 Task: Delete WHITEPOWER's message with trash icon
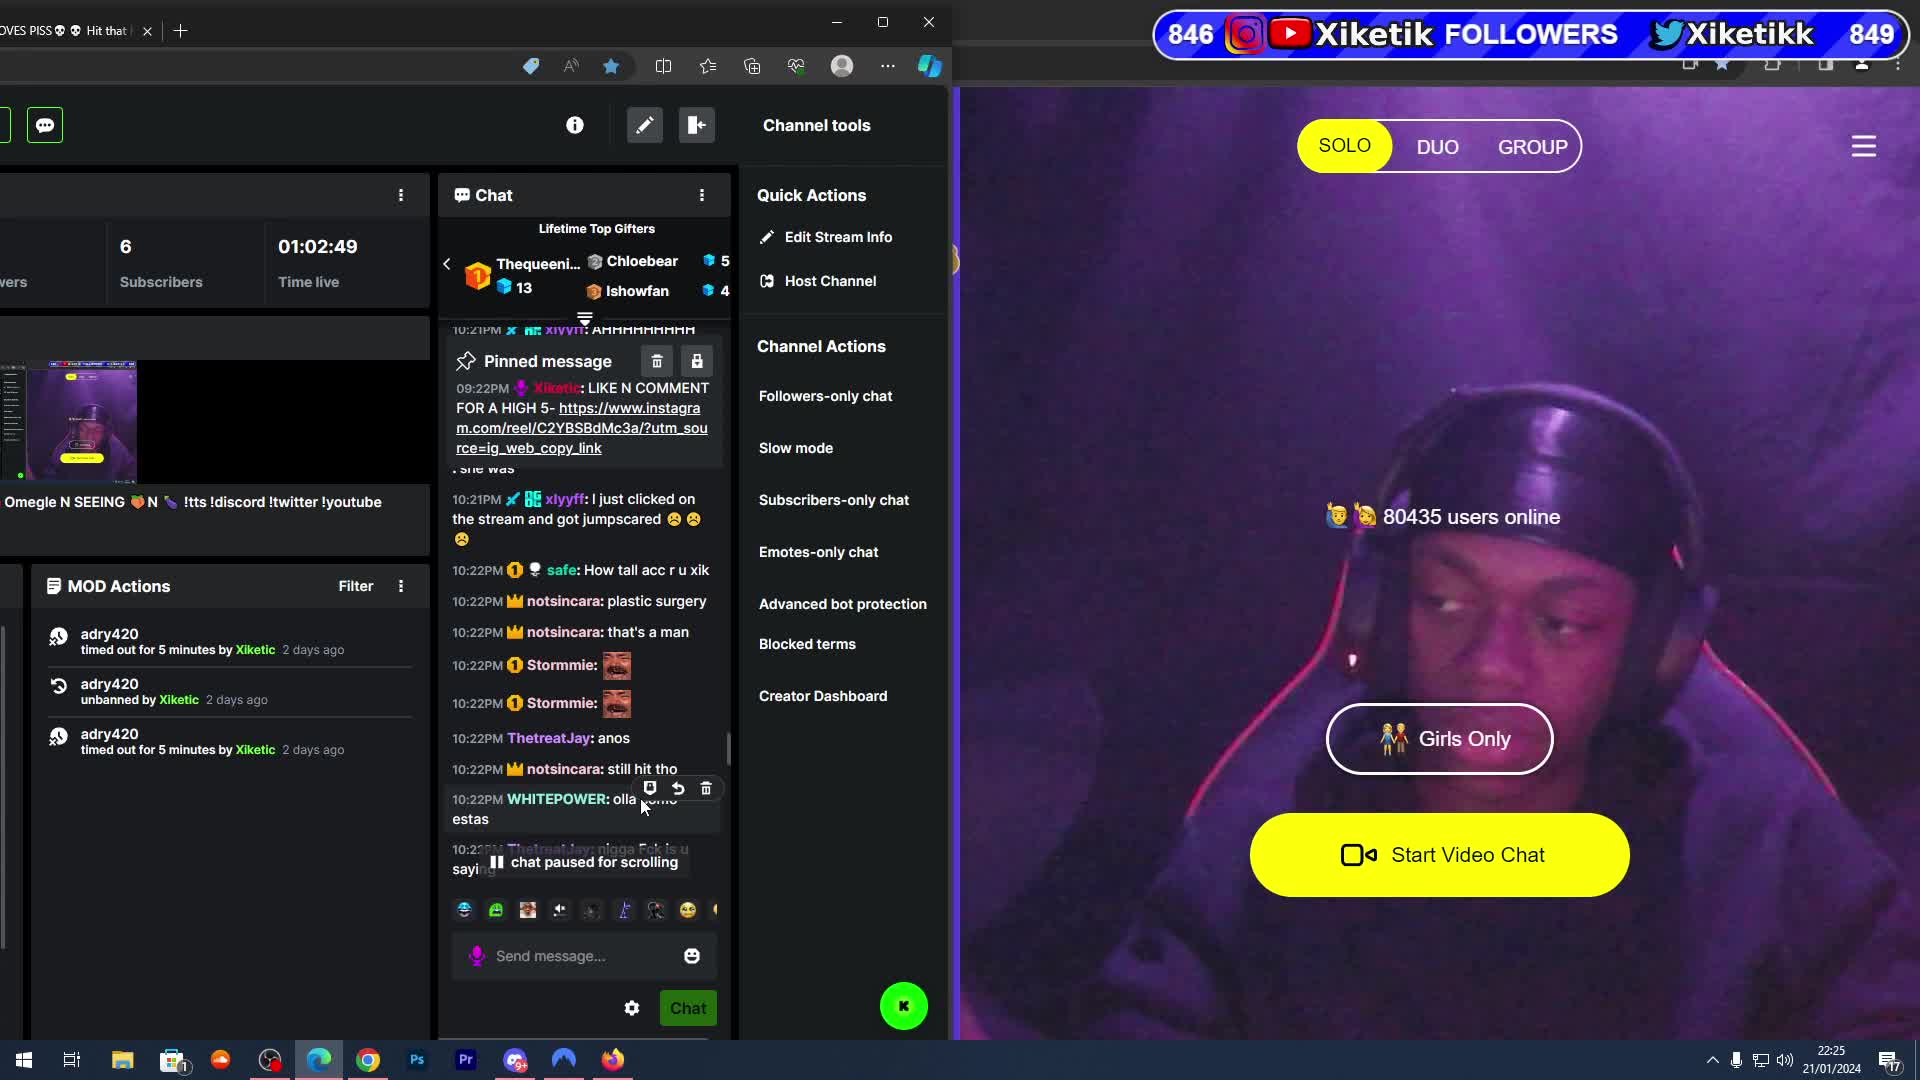coord(707,789)
